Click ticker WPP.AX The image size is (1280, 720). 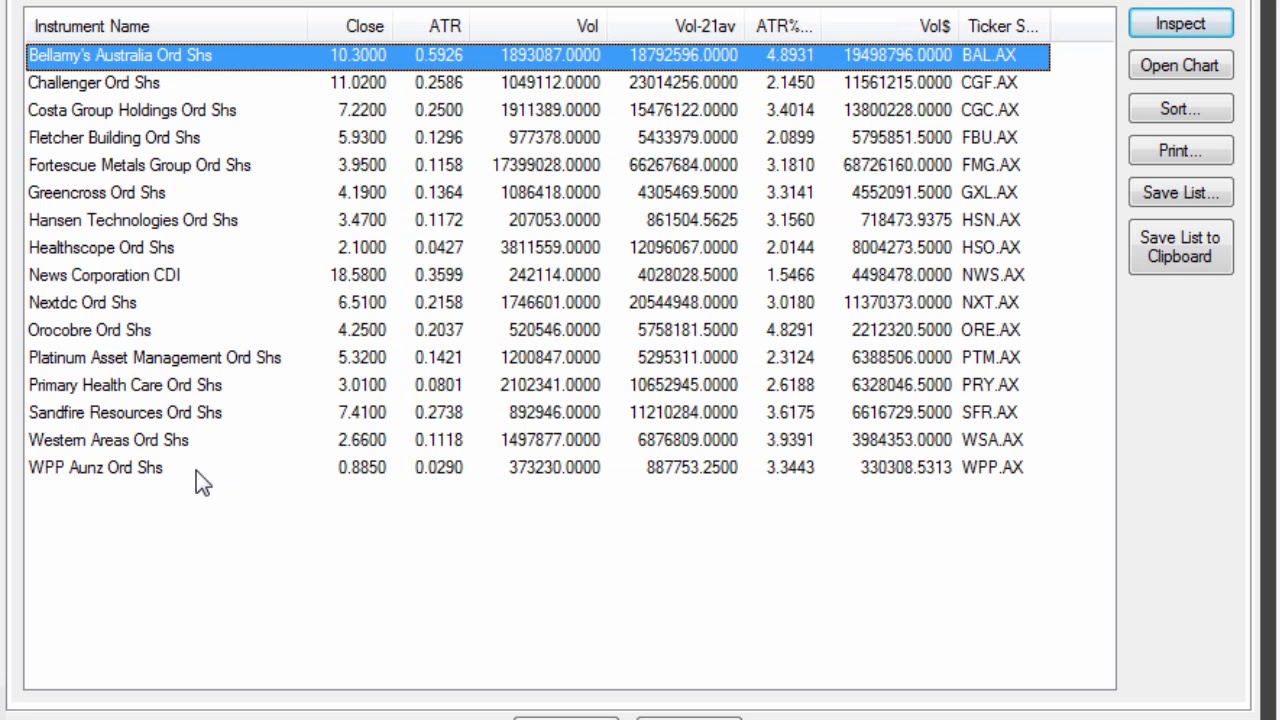point(992,468)
